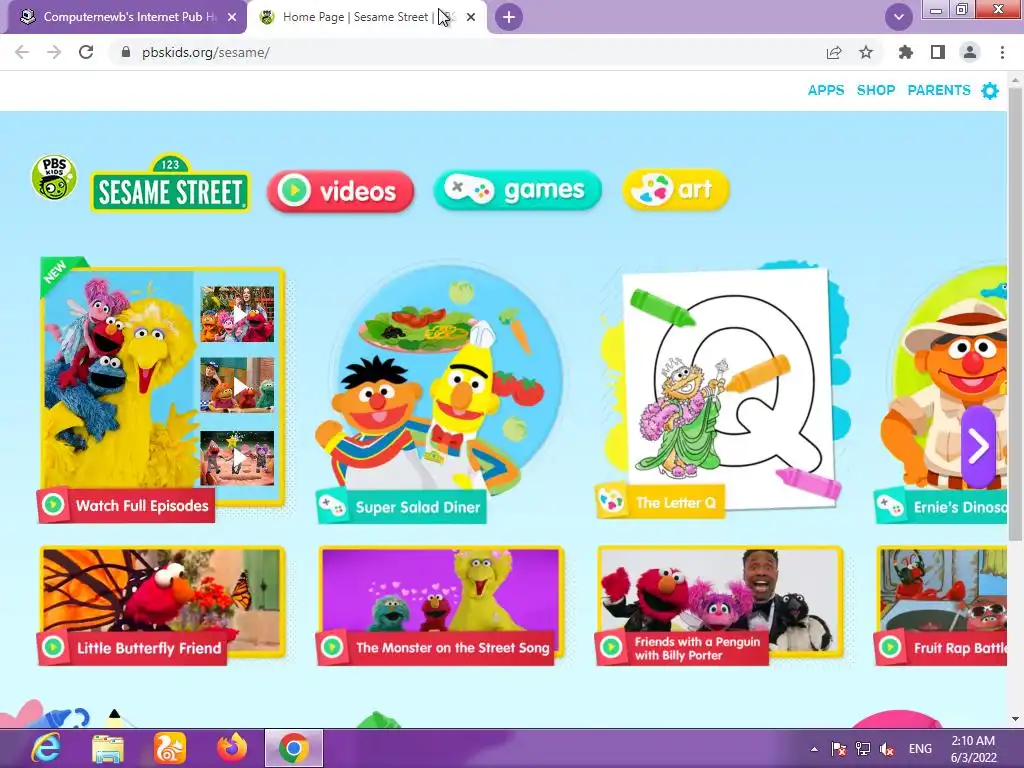Open Action Center flag icon
The width and height of the screenshot is (1024, 768).
pyautogui.click(x=839, y=749)
